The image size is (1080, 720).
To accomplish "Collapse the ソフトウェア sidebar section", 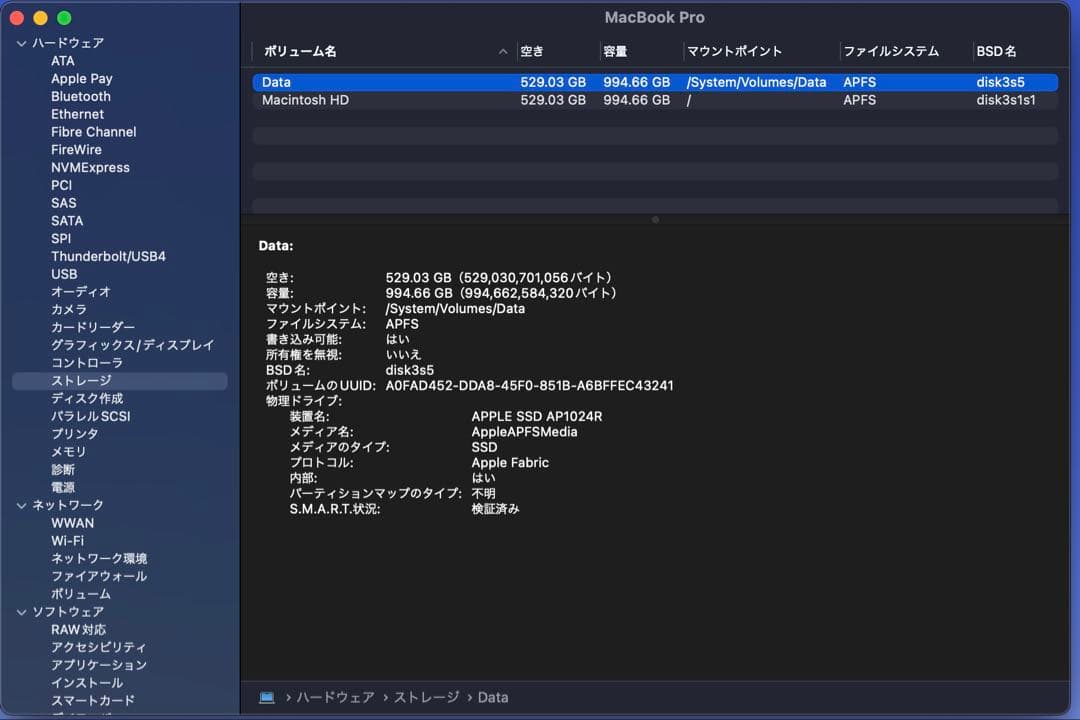I will click(x=21, y=611).
